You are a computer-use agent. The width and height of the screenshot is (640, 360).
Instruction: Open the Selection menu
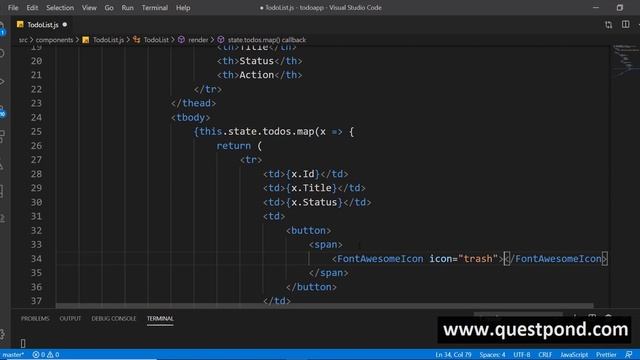(x=60, y=8)
